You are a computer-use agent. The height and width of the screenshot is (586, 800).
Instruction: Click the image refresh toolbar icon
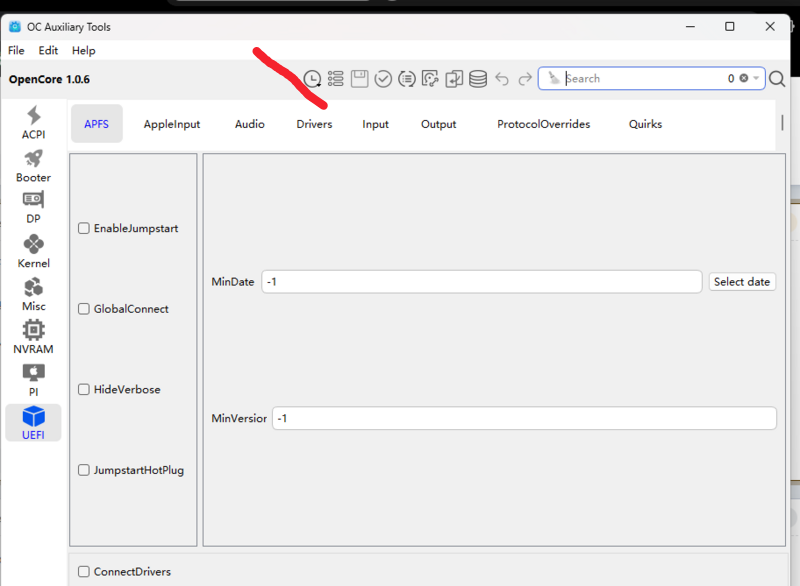tap(430, 79)
